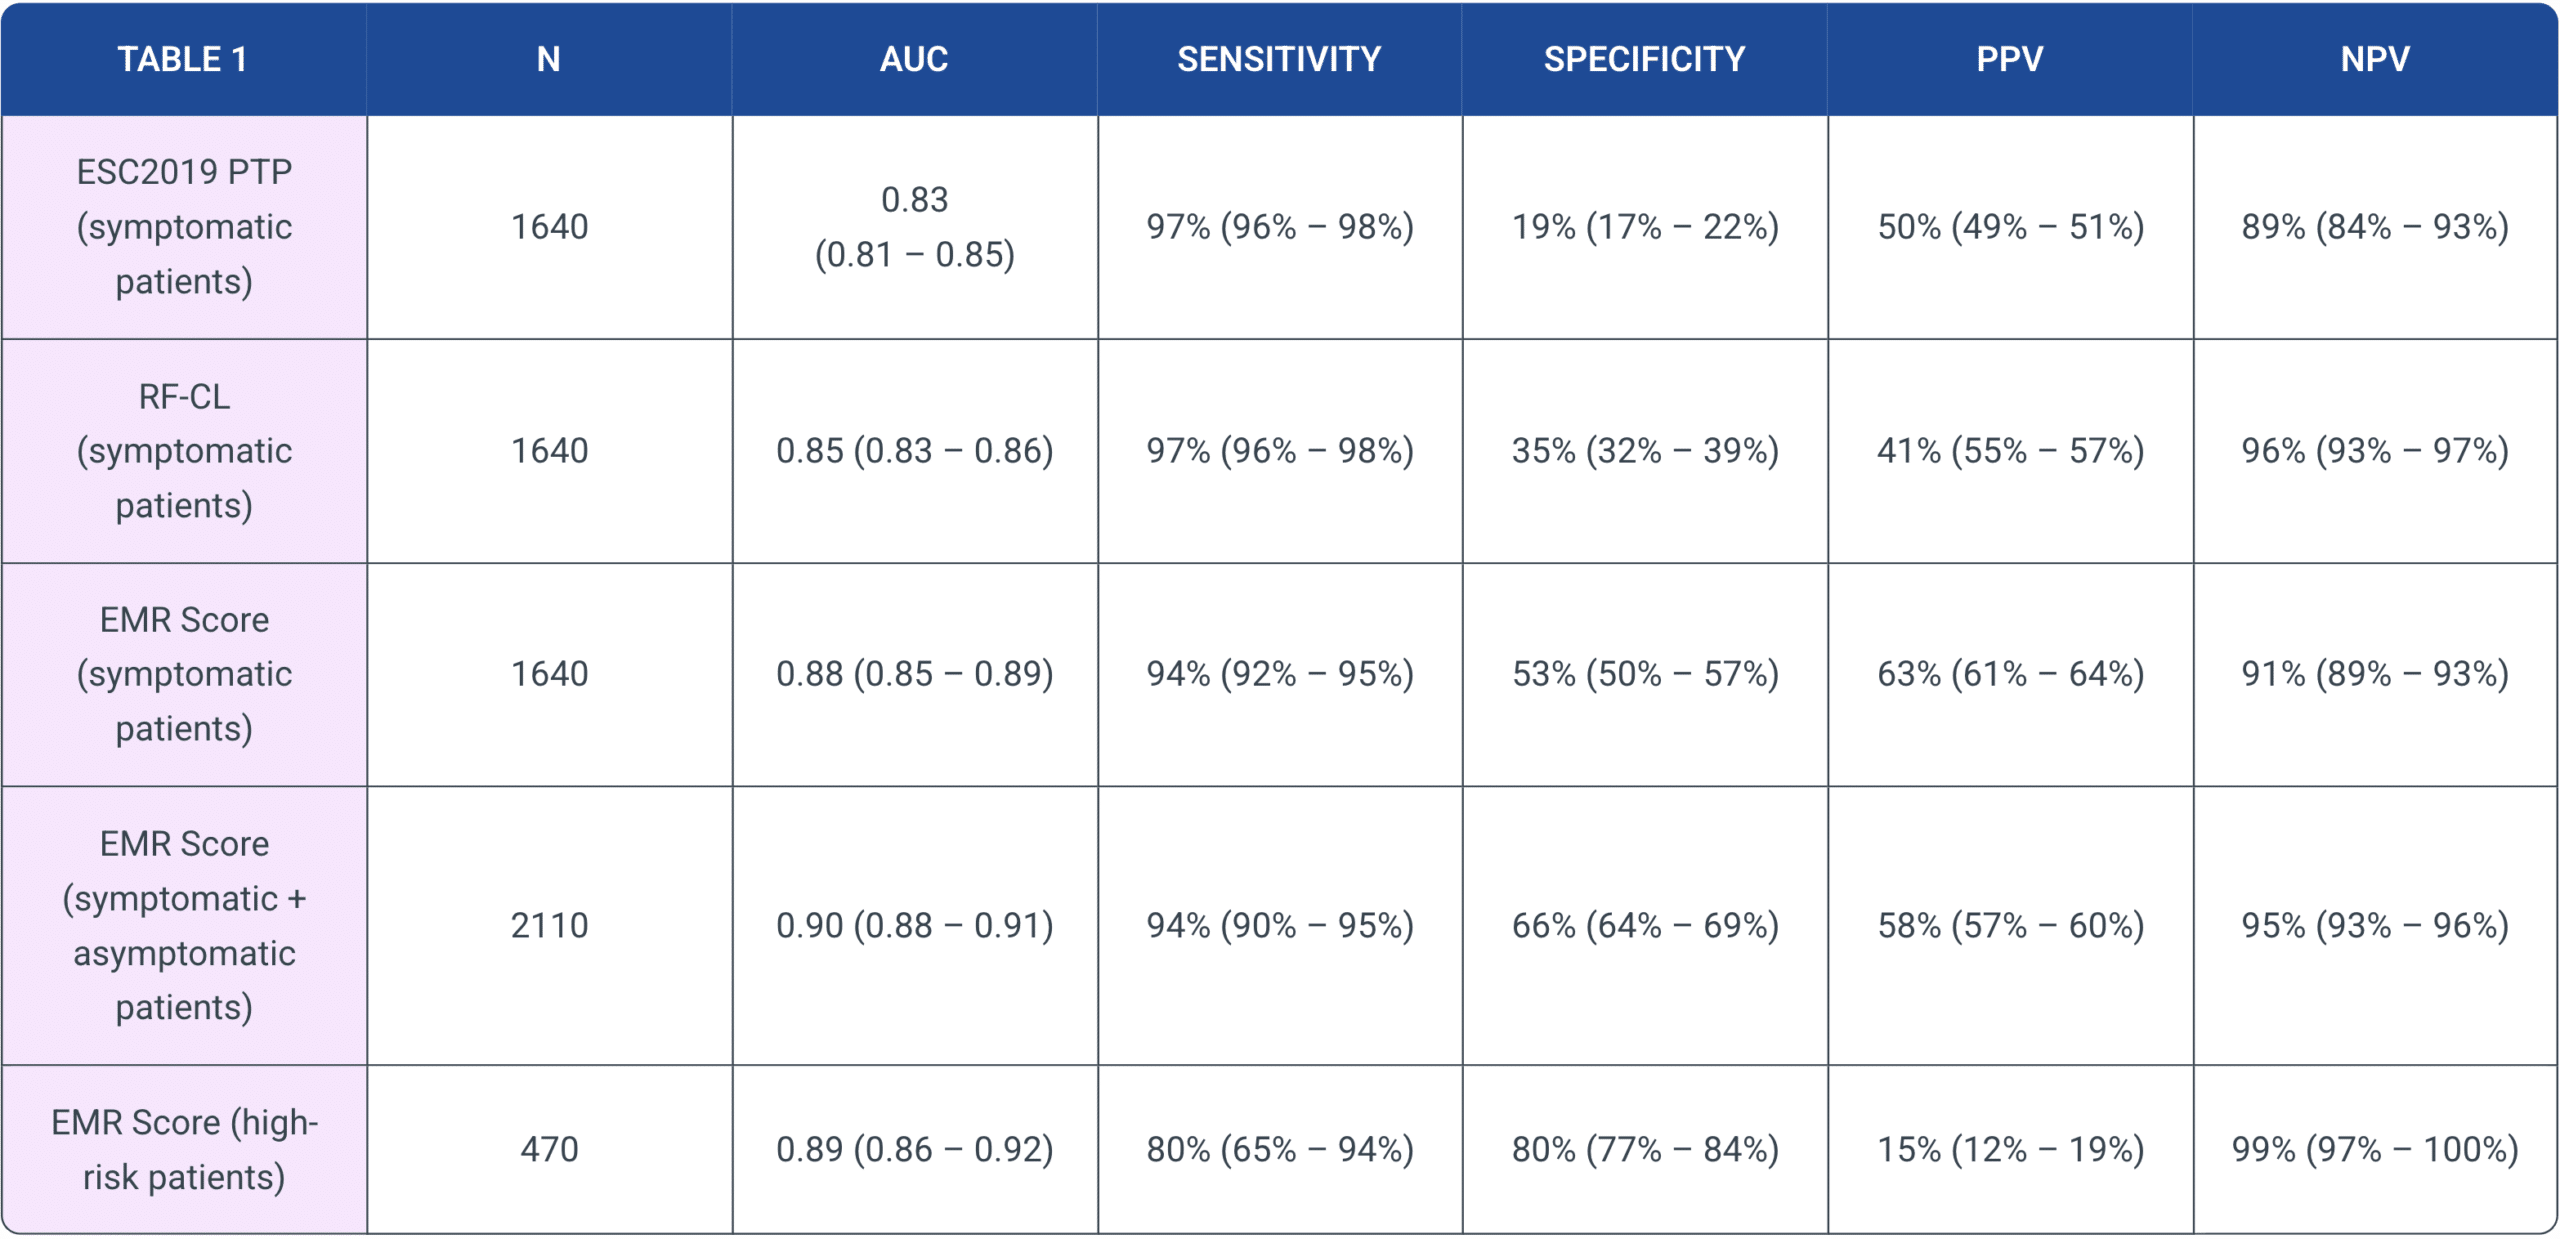This screenshot has height=1239, width=2560.
Task: Click the SENSITIVITY column header
Action: tap(1279, 59)
